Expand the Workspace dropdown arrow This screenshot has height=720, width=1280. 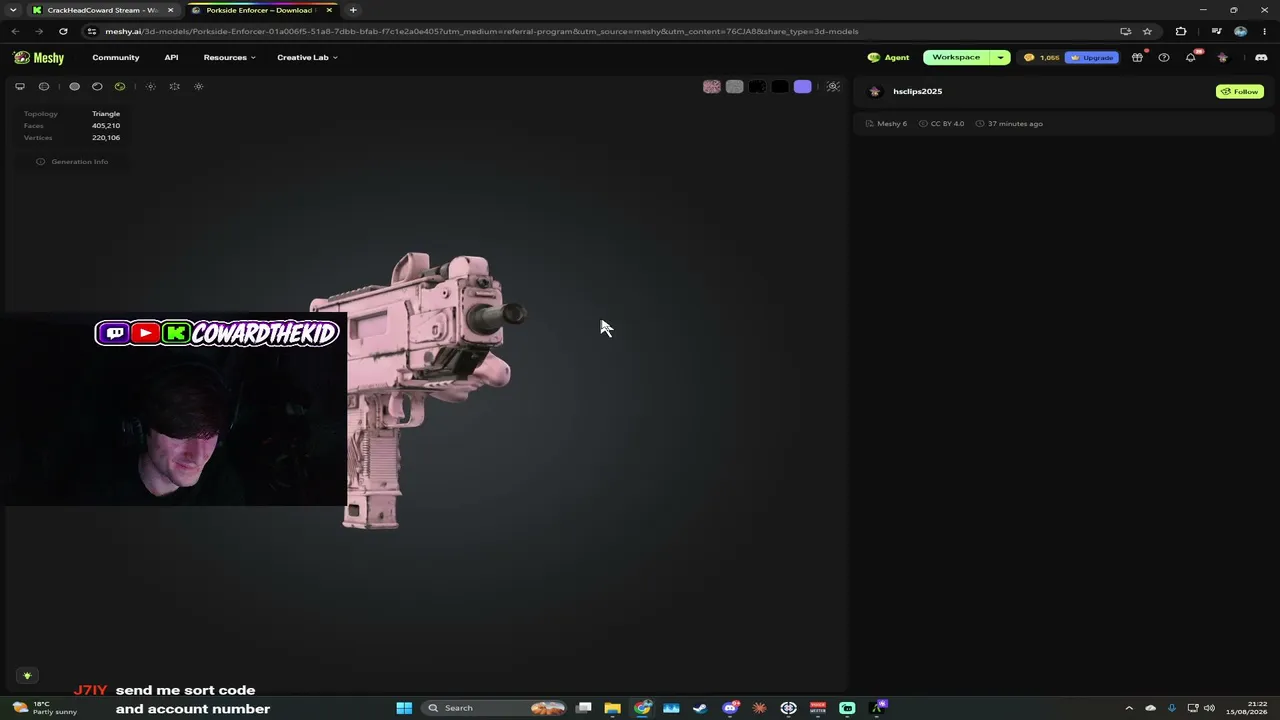[x=1000, y=58]
